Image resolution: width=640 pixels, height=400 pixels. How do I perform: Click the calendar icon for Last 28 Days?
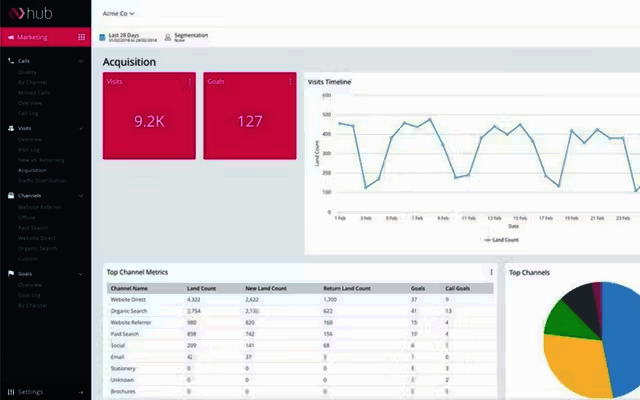click(102, 37)
